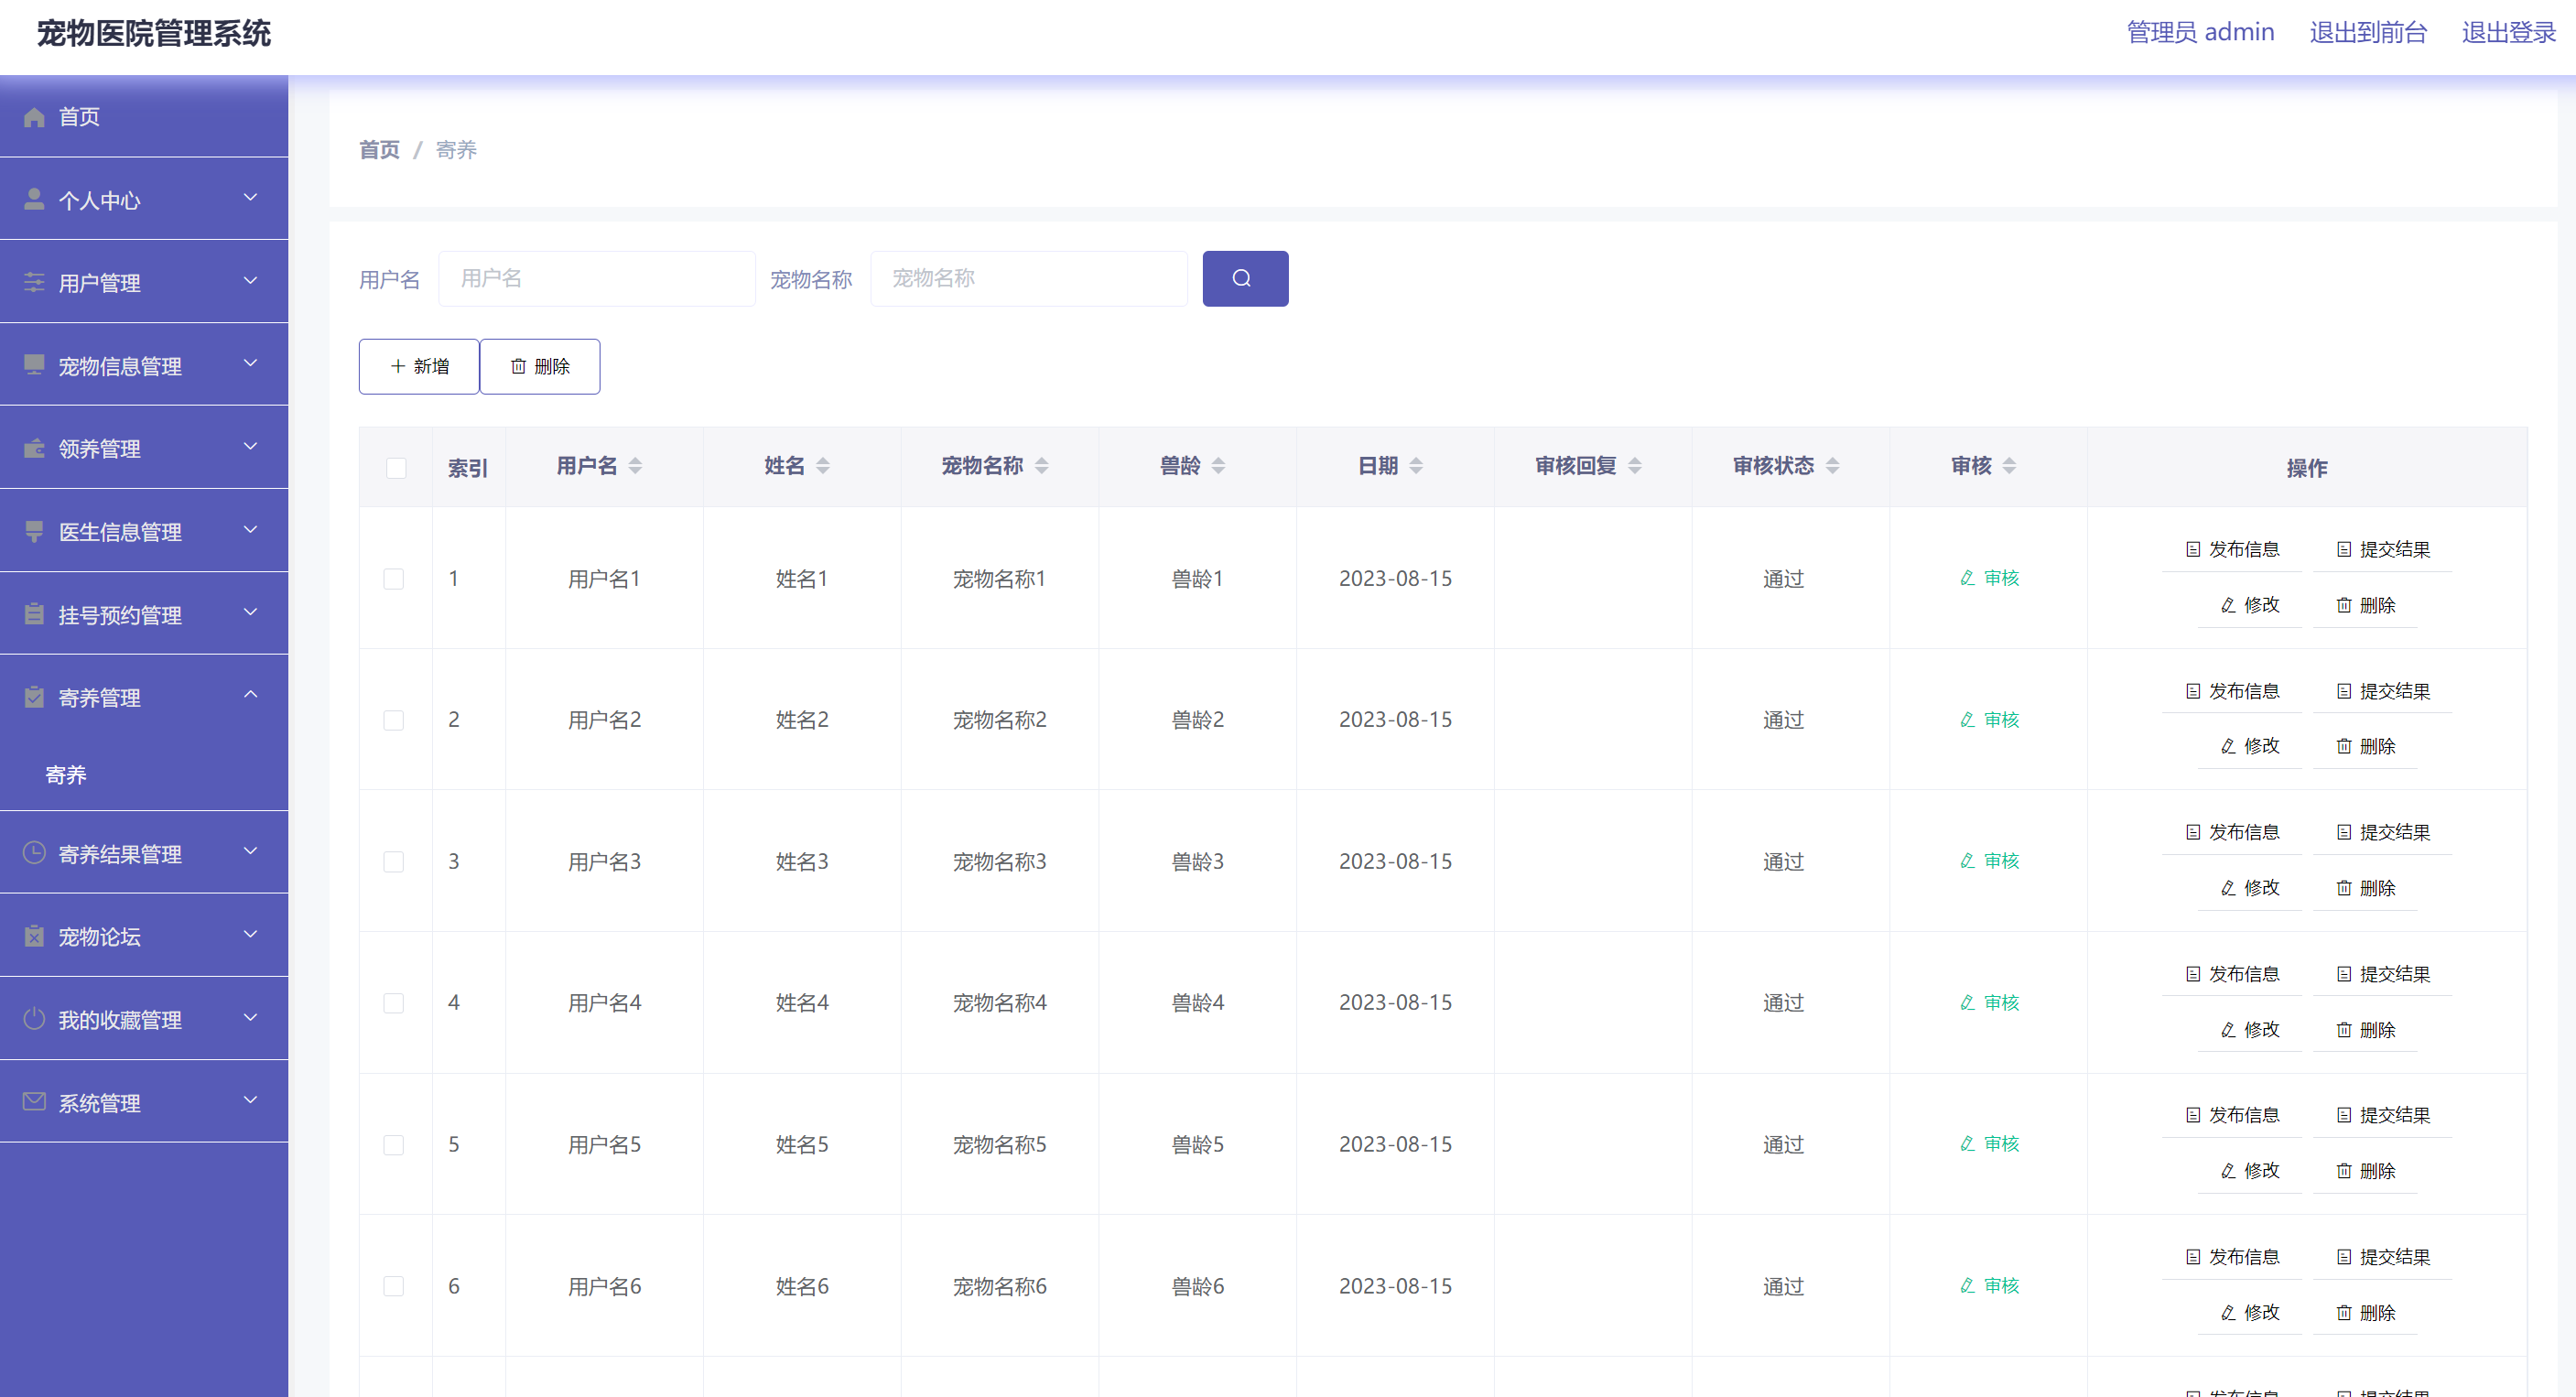Click the icon beside 宠物论坛

click(34, 936)
